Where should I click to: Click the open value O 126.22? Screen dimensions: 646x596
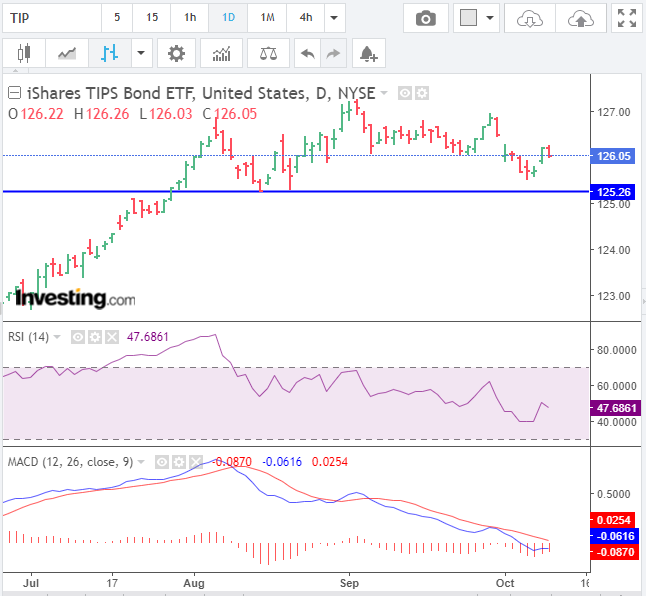coord(36,114)
